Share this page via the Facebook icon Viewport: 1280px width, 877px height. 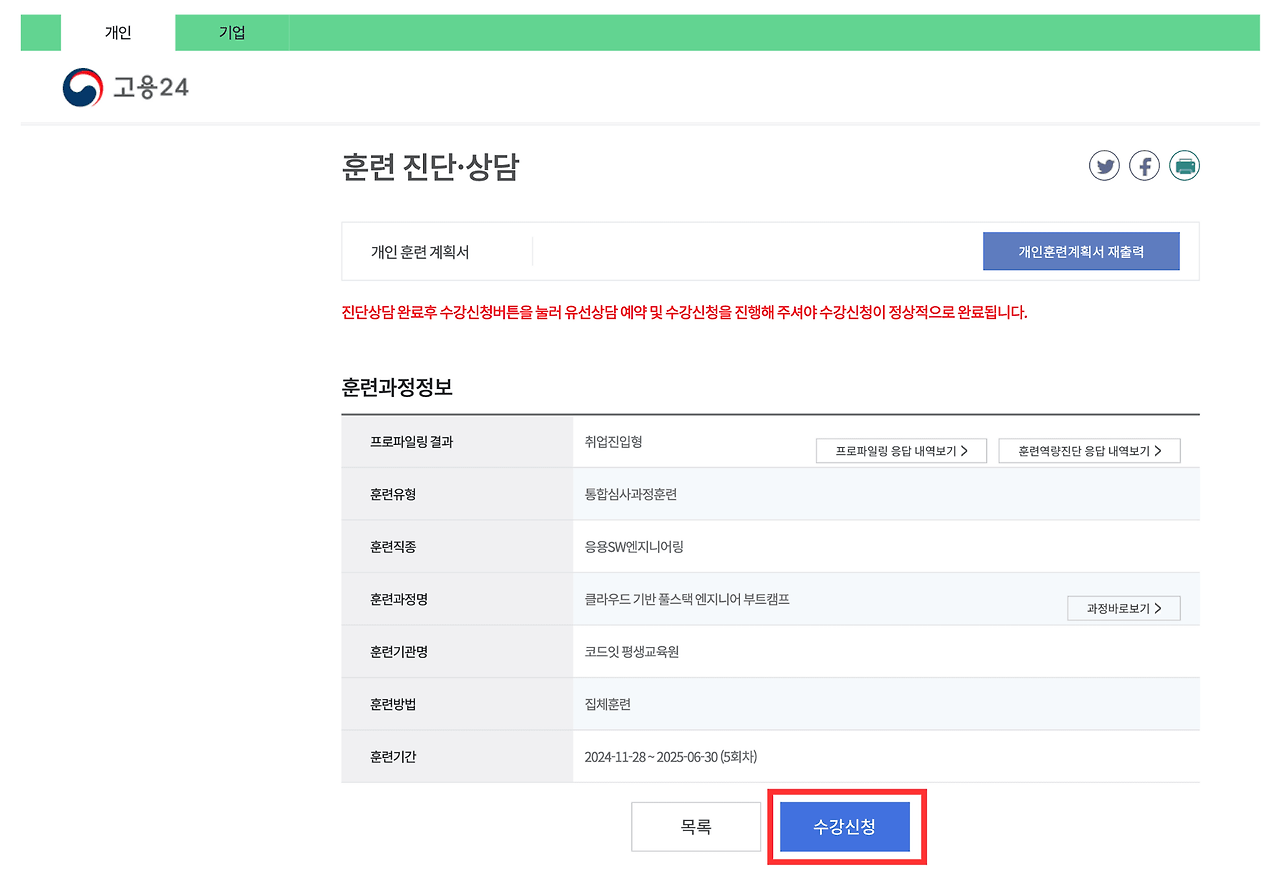1144,165
